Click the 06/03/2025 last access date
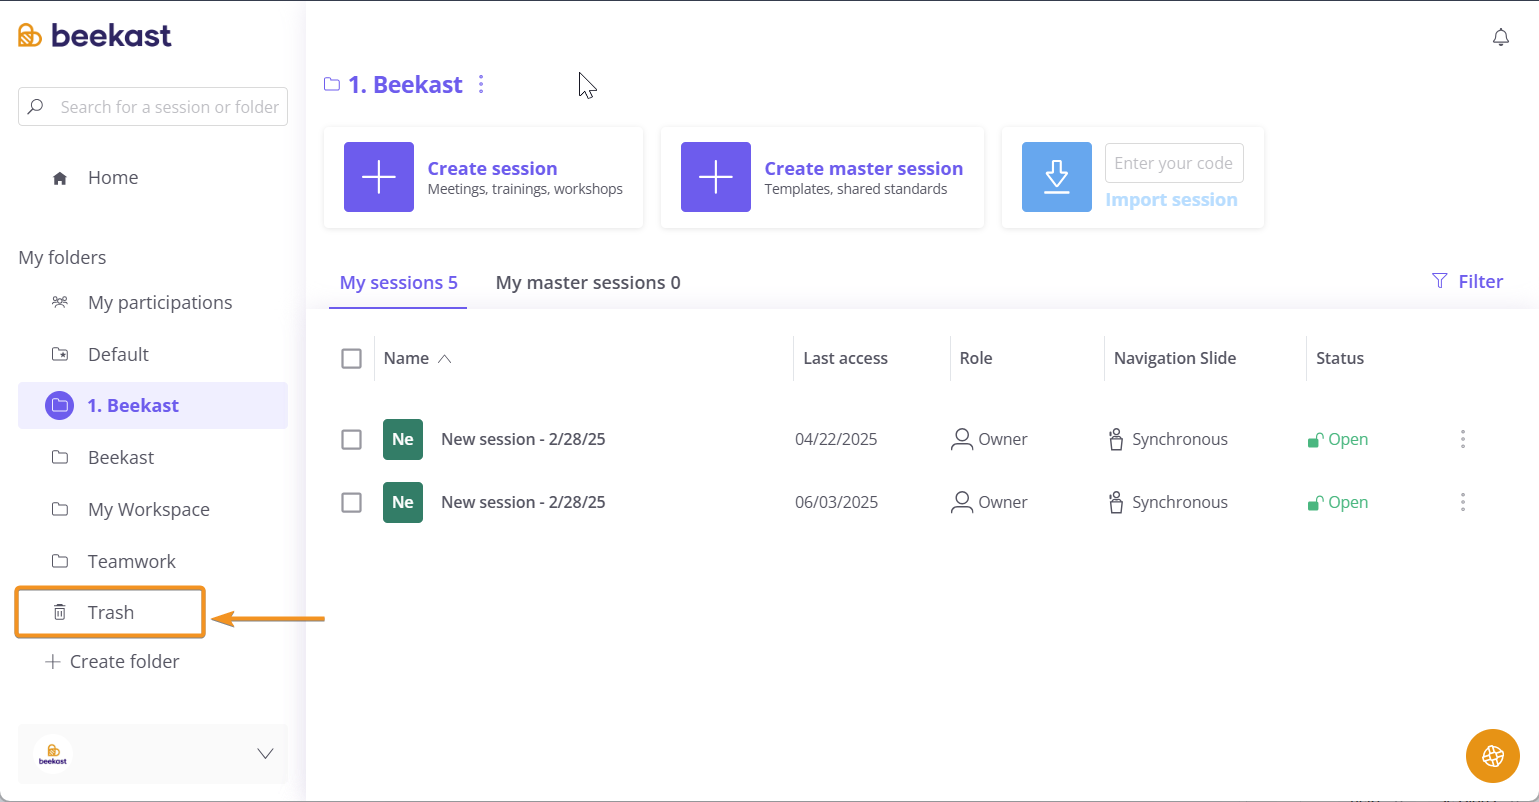 836,502
